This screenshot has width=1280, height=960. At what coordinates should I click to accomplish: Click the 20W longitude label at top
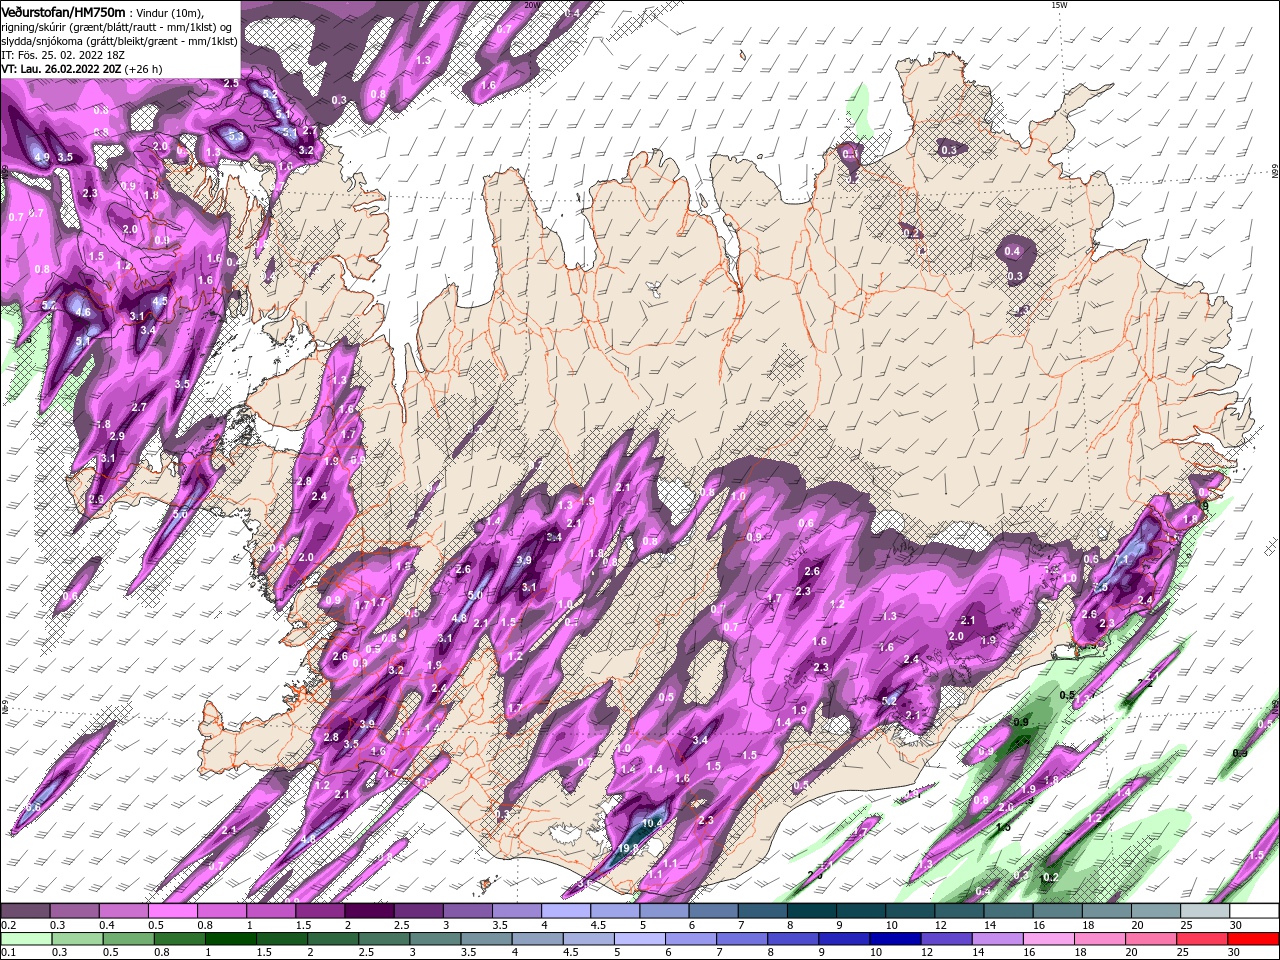[532, 5]
